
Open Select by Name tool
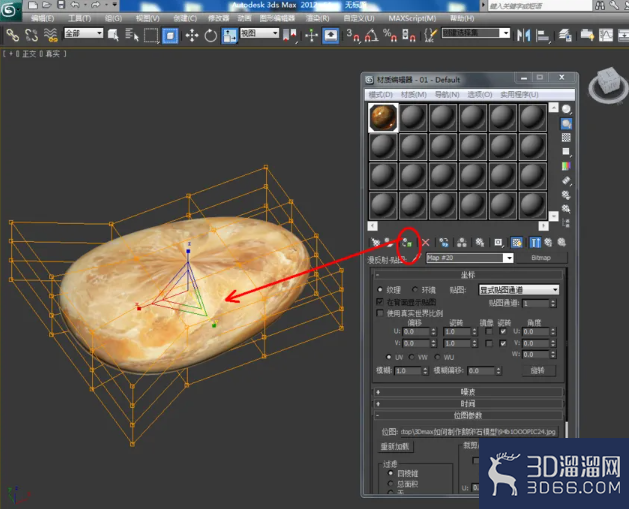click(x=132, y=35)
